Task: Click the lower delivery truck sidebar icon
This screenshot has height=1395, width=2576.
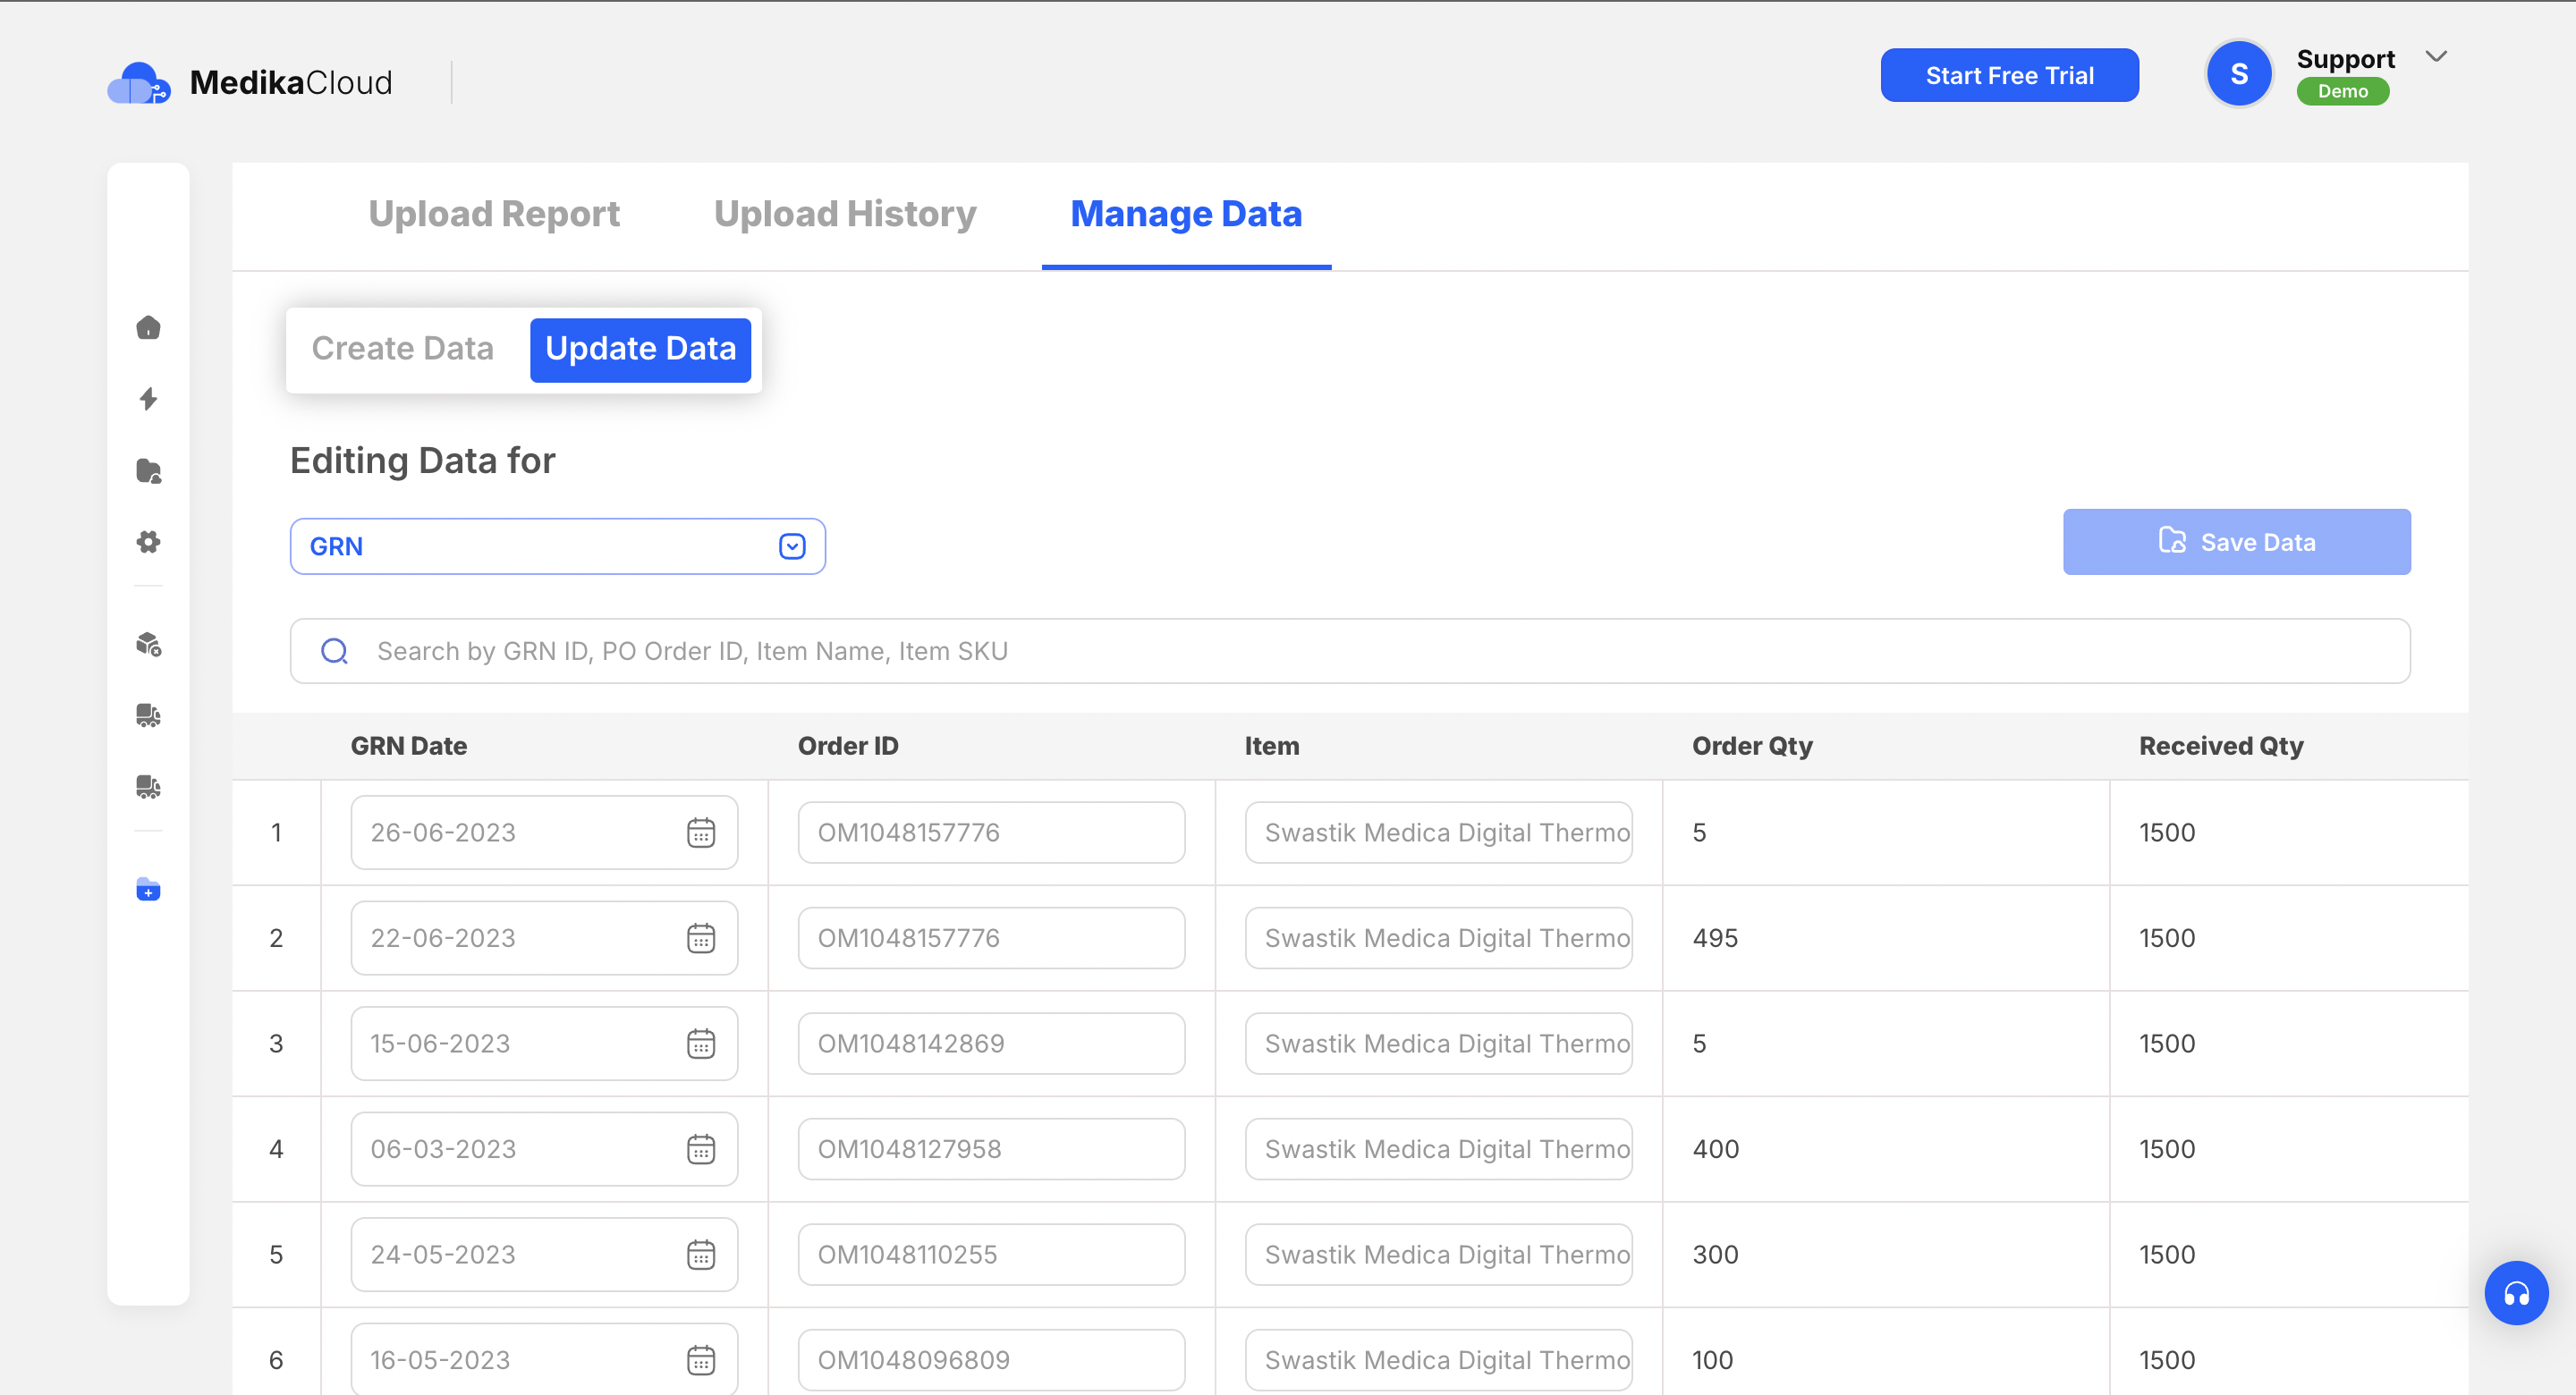Action: (x=148, y=787)
